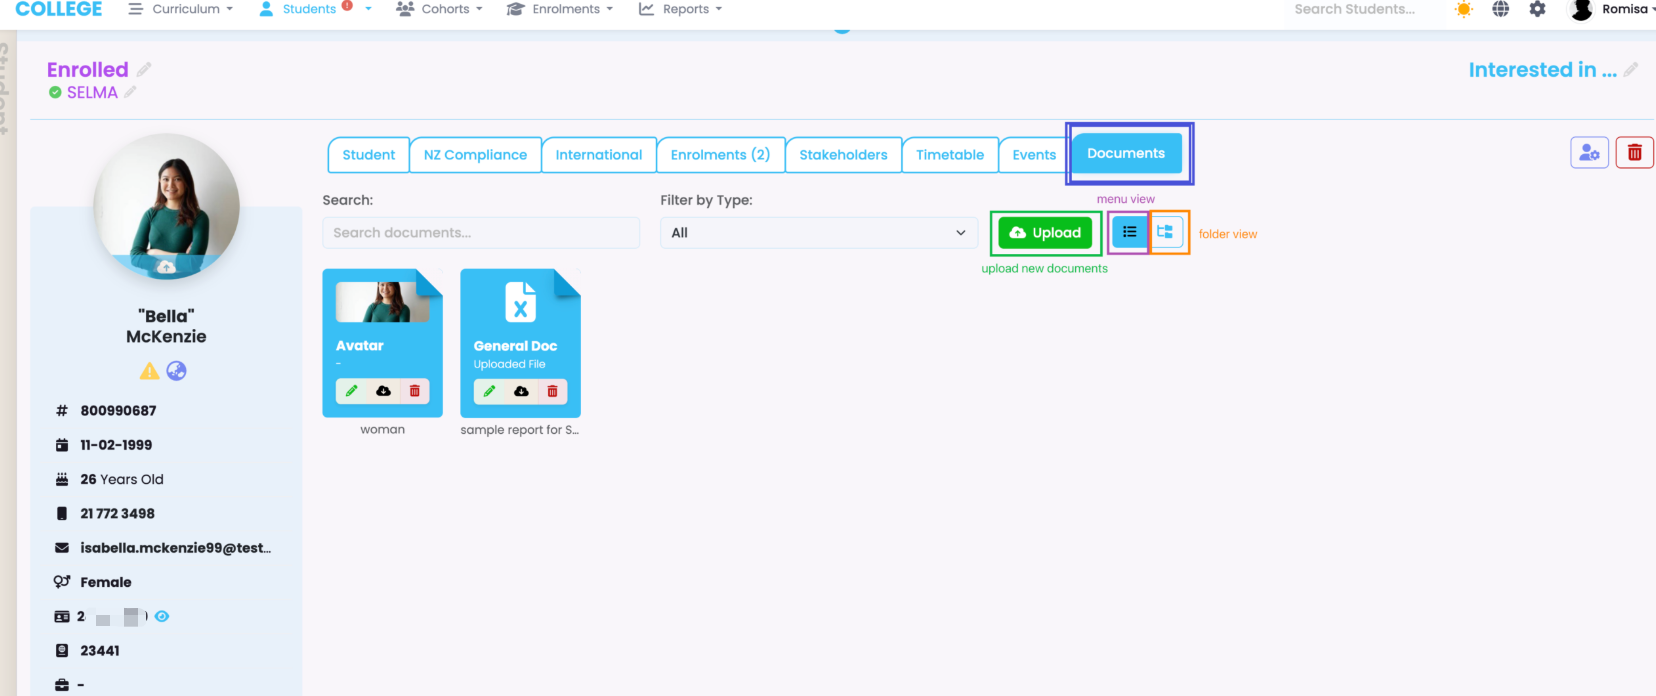Viewport: 1656px width, 696px height.
Task: Delete the Avatar document with trash icon
Action: [415, 391]
